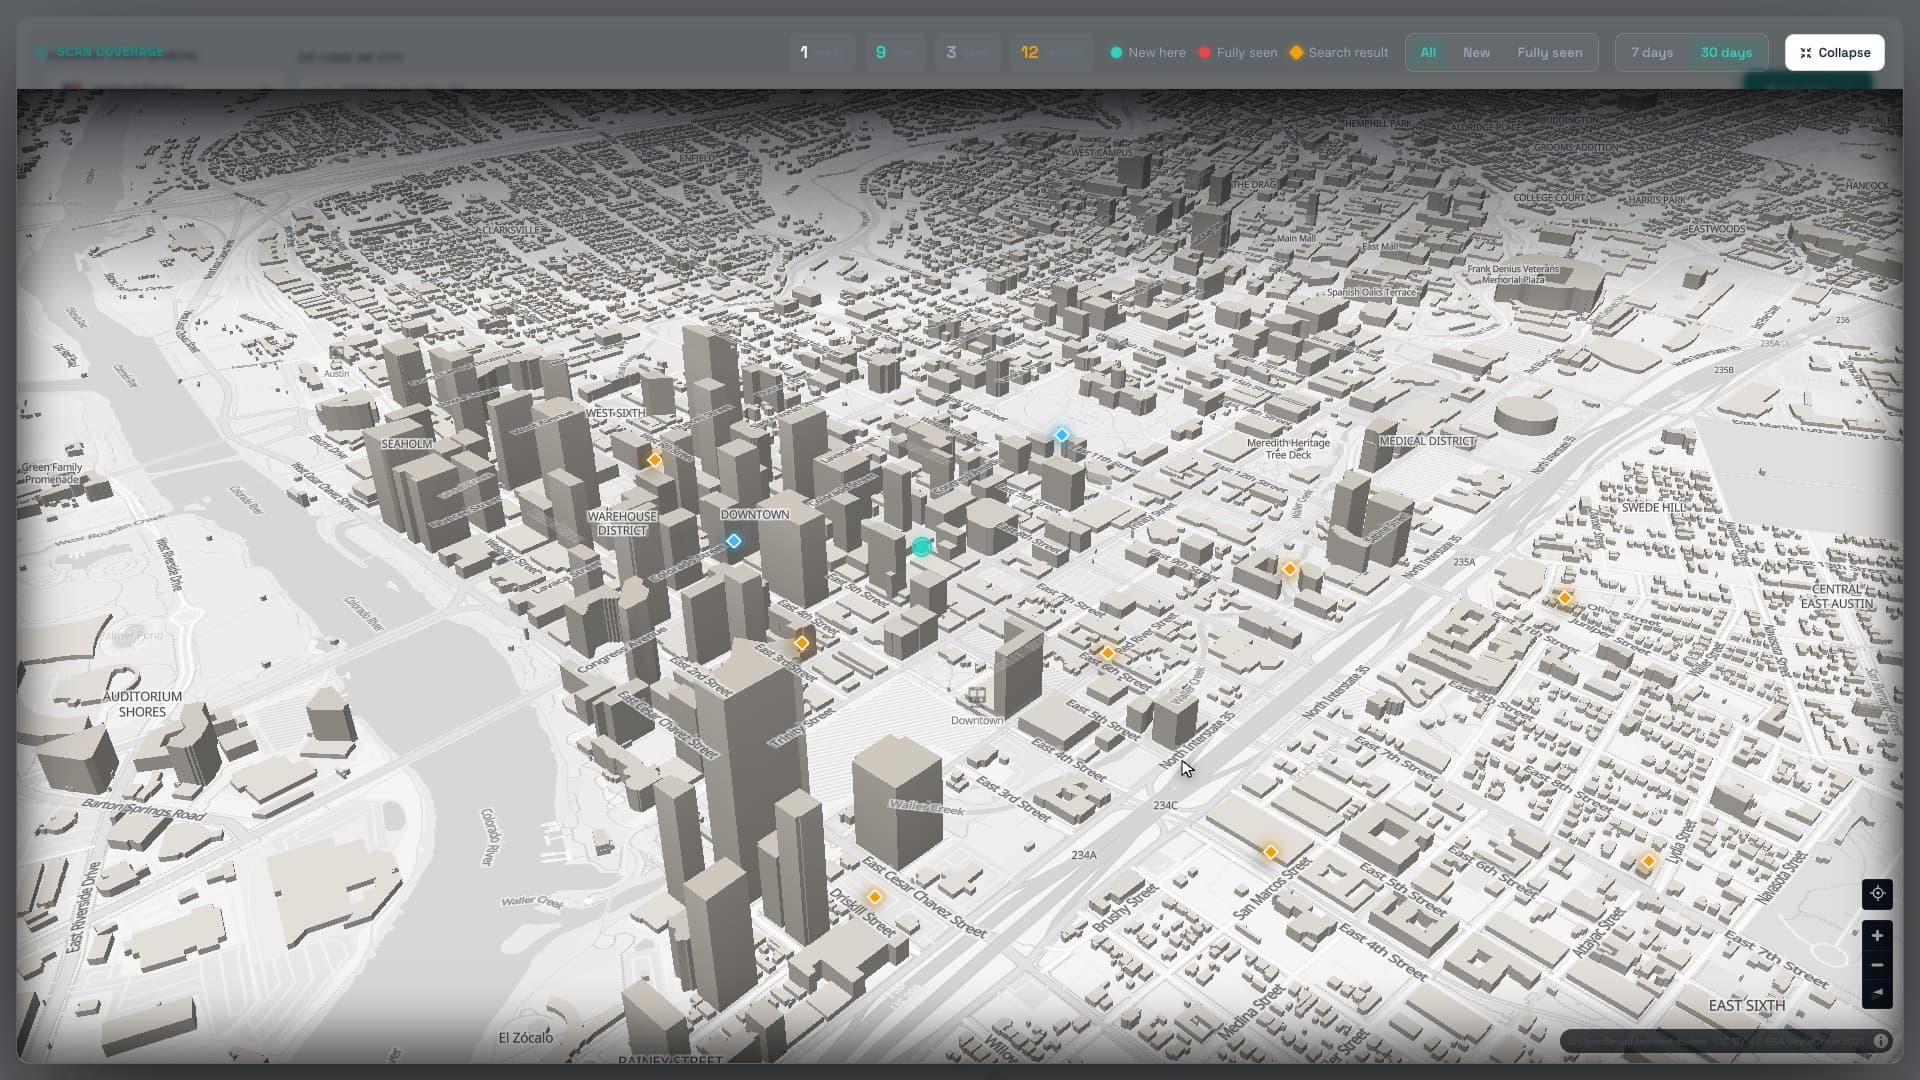
Task: Click orange marker near San Marcos Street
Action: click(1271, 852)
